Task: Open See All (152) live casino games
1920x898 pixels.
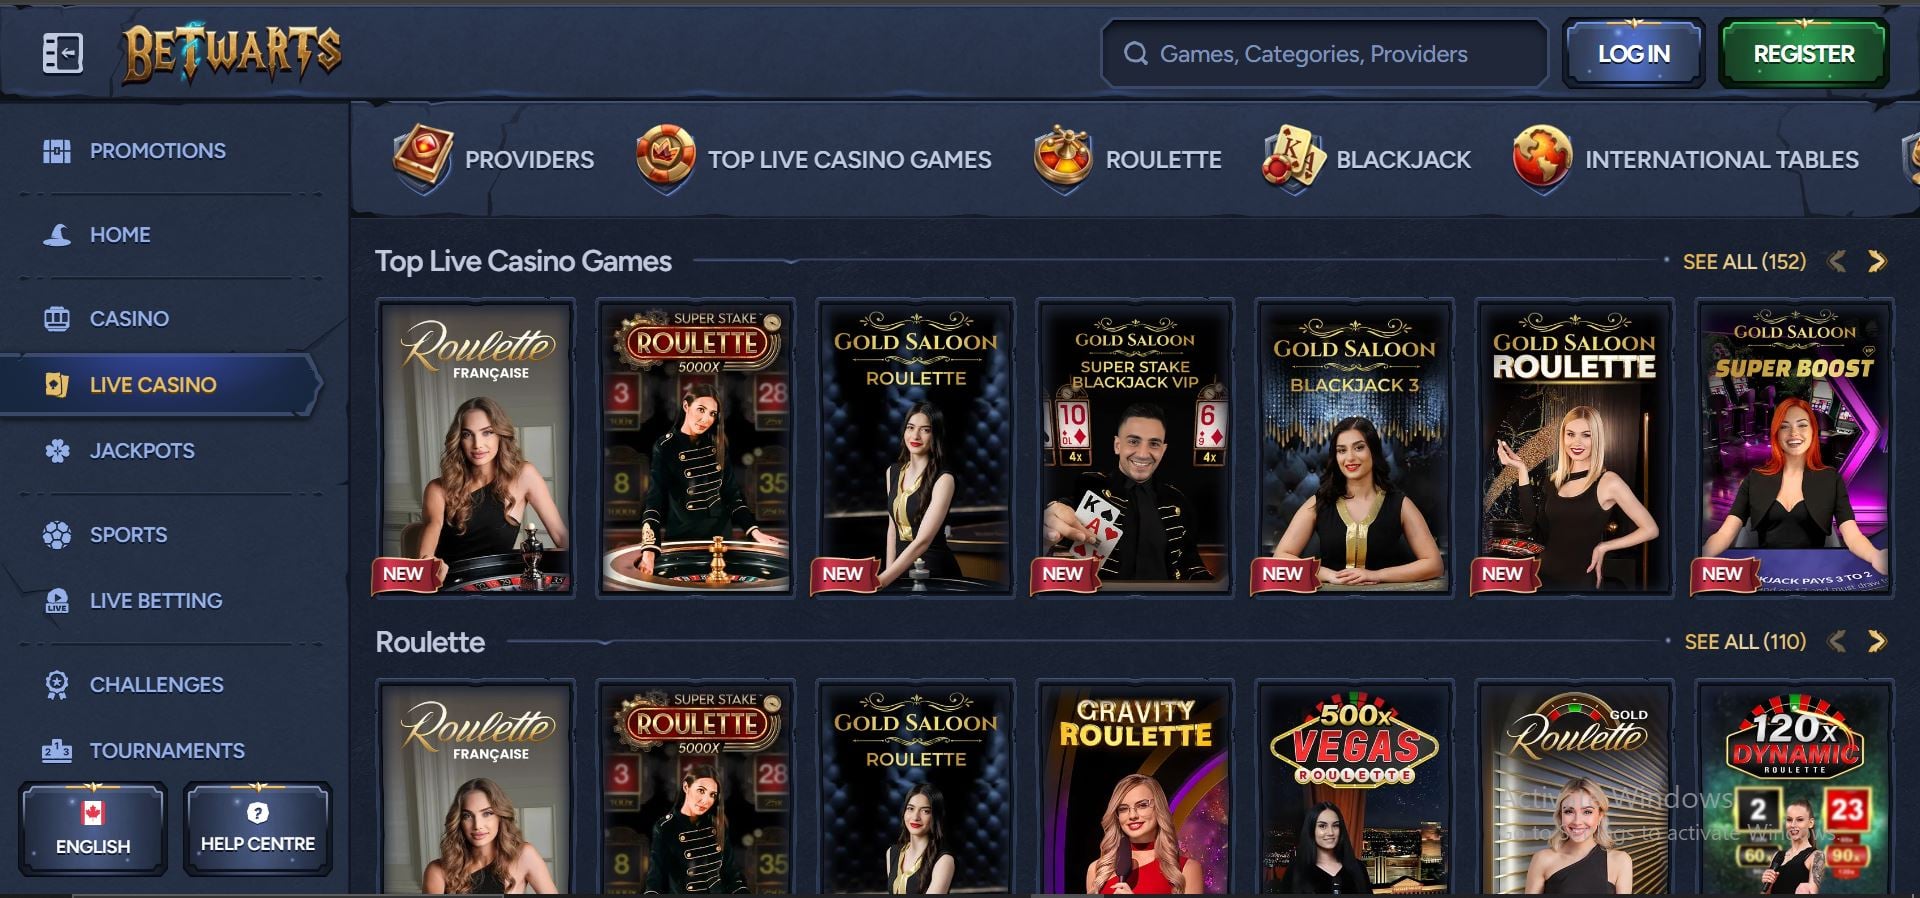Action: coord(1745,262)
